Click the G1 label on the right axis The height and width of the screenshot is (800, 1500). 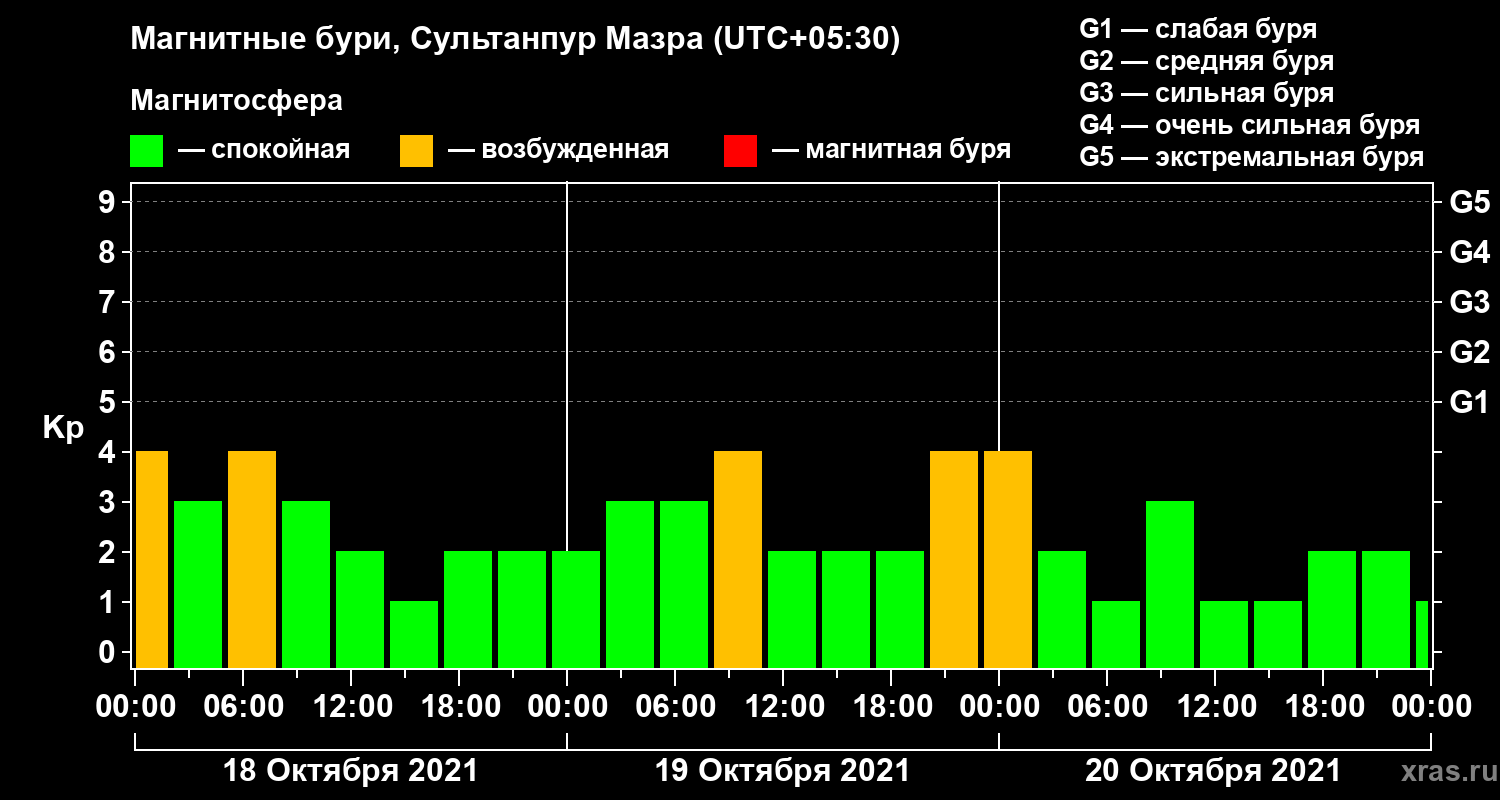pos(1469,402)
